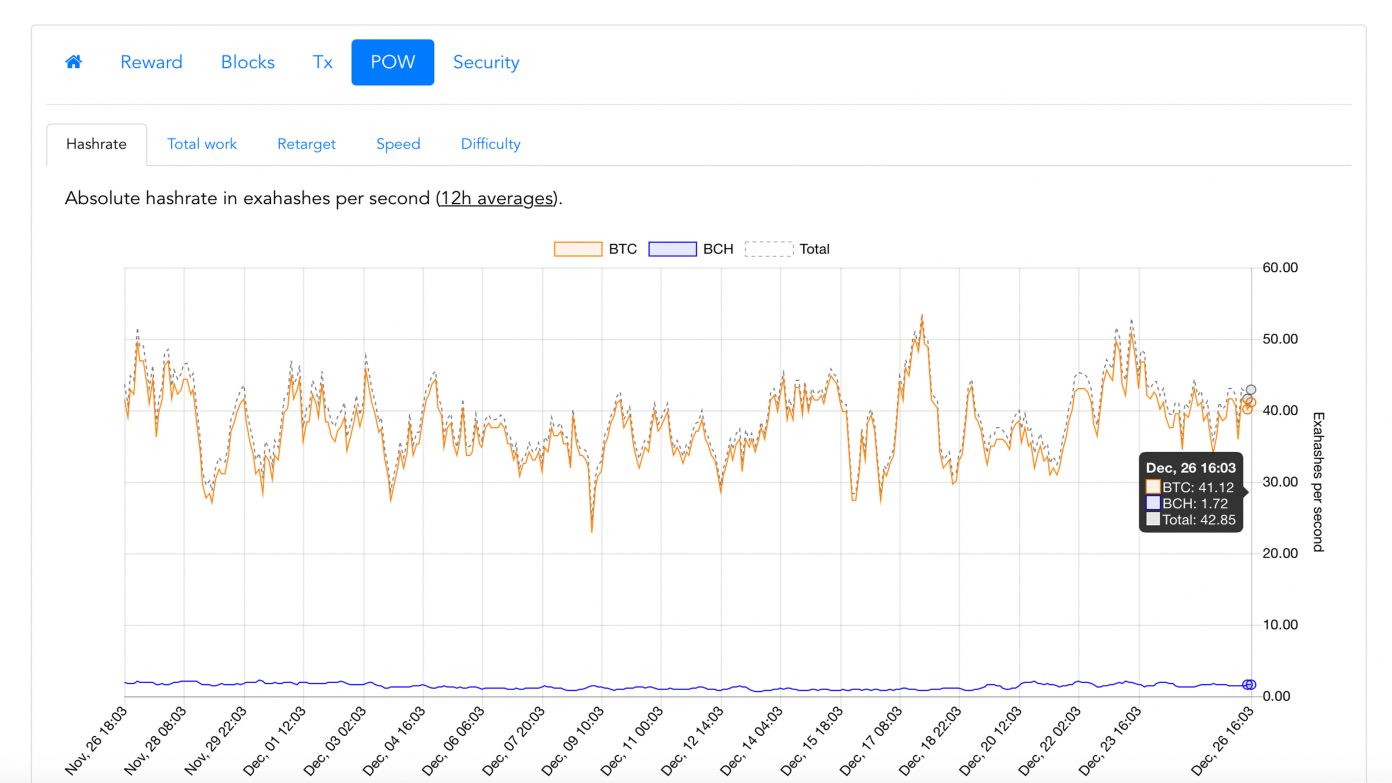Open the Reward section

(151, 62)
